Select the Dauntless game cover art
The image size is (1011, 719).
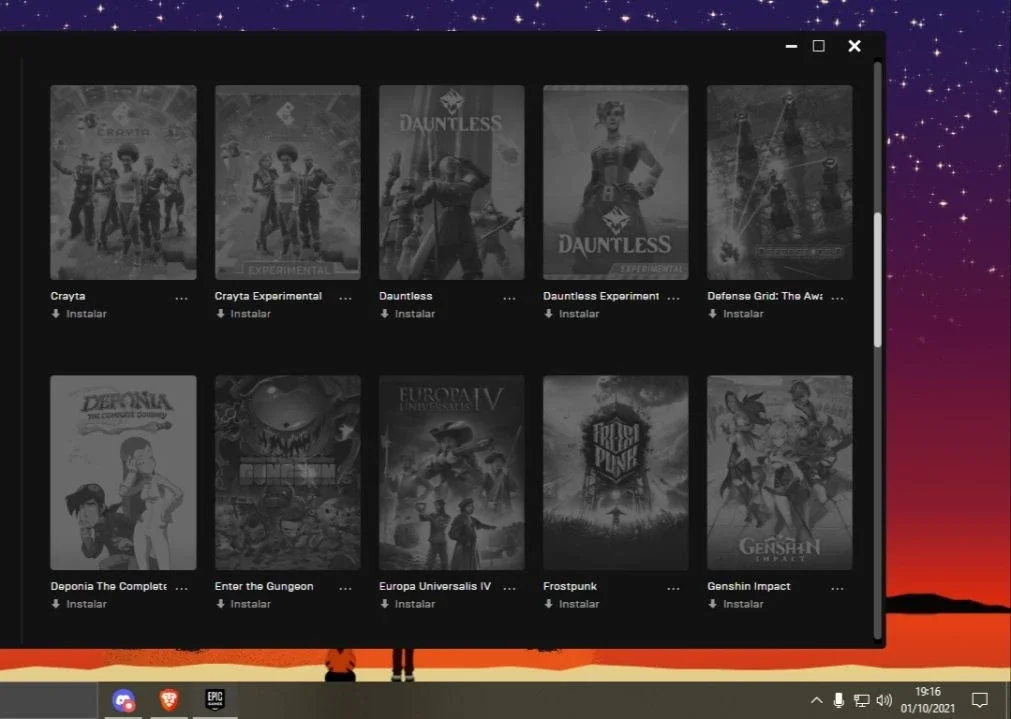coord(451,182)
